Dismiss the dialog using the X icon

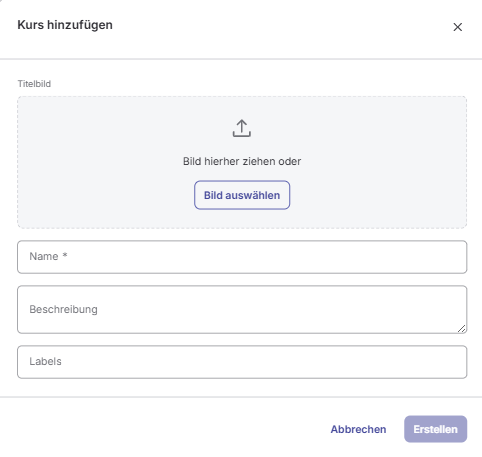tap(458, 27)
